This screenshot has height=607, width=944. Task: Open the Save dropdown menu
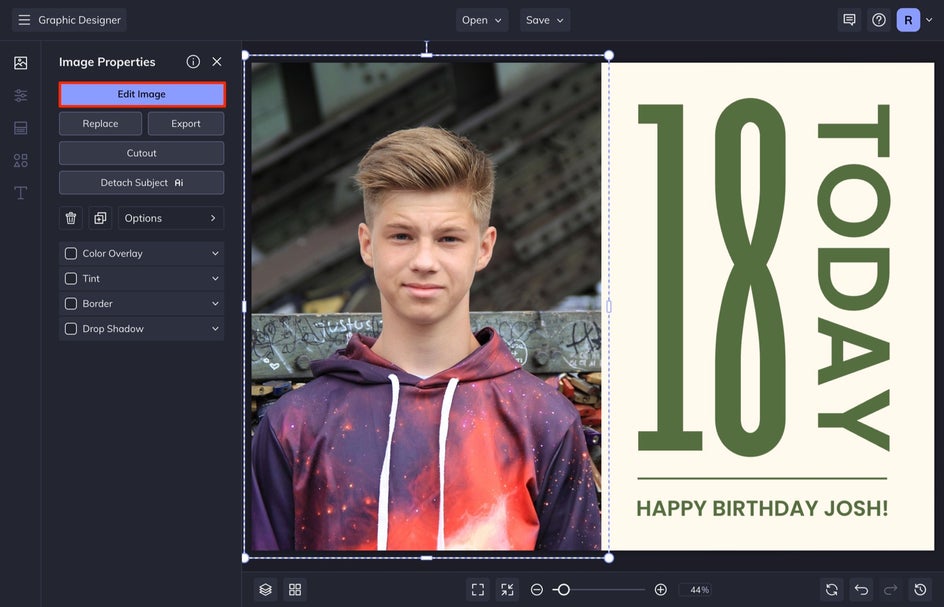click(x=545, y=20)
